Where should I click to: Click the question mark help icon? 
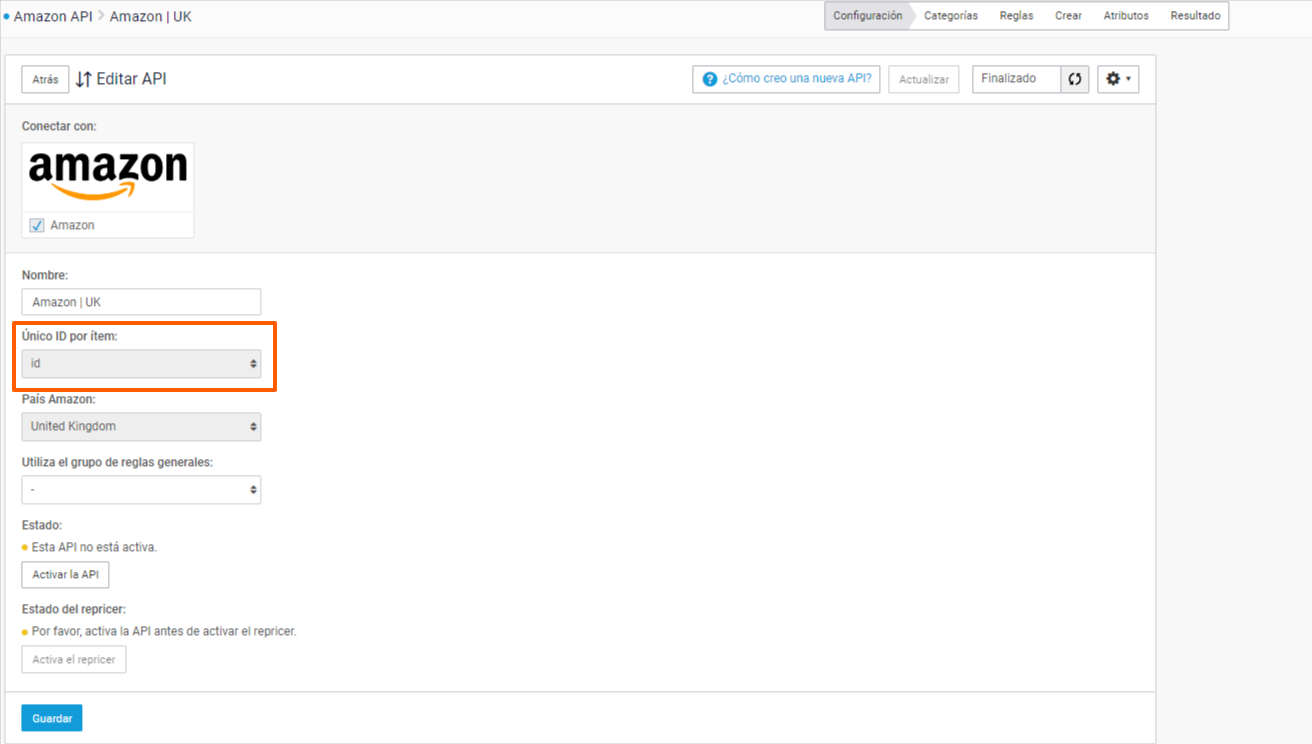pos(710,79)
